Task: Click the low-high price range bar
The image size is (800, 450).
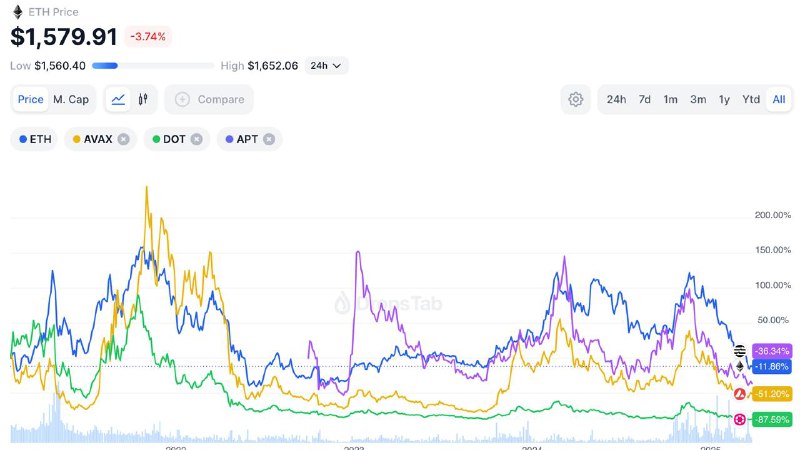Action: 153,66
